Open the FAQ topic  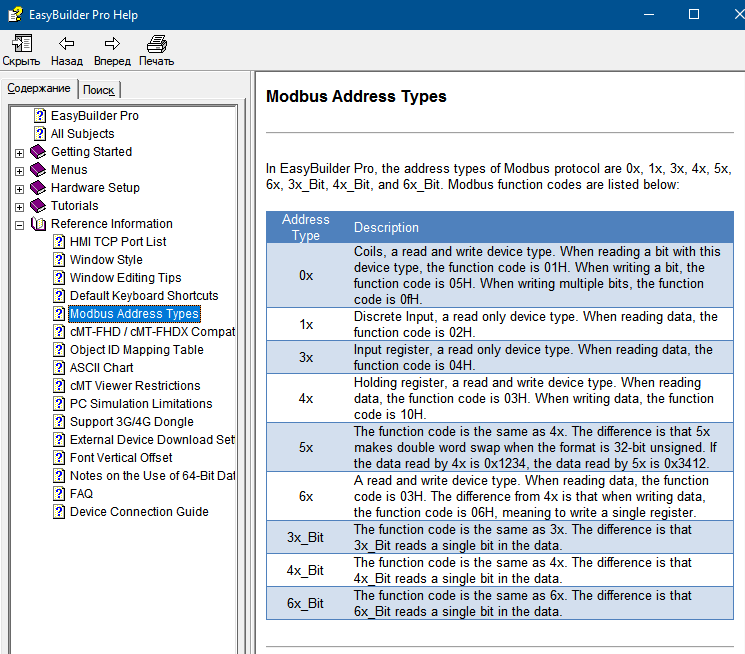81,494
